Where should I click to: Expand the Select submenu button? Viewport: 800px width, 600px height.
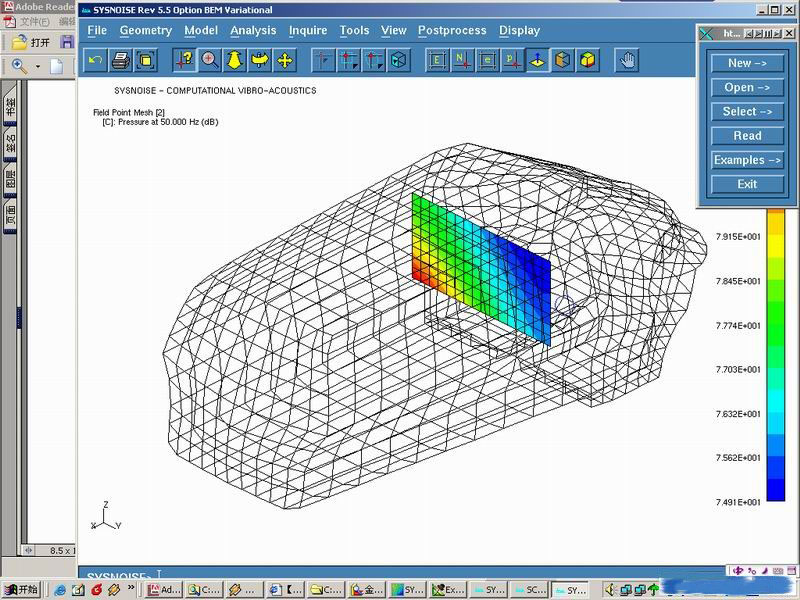pyautogui.click(x=747, y=112)
